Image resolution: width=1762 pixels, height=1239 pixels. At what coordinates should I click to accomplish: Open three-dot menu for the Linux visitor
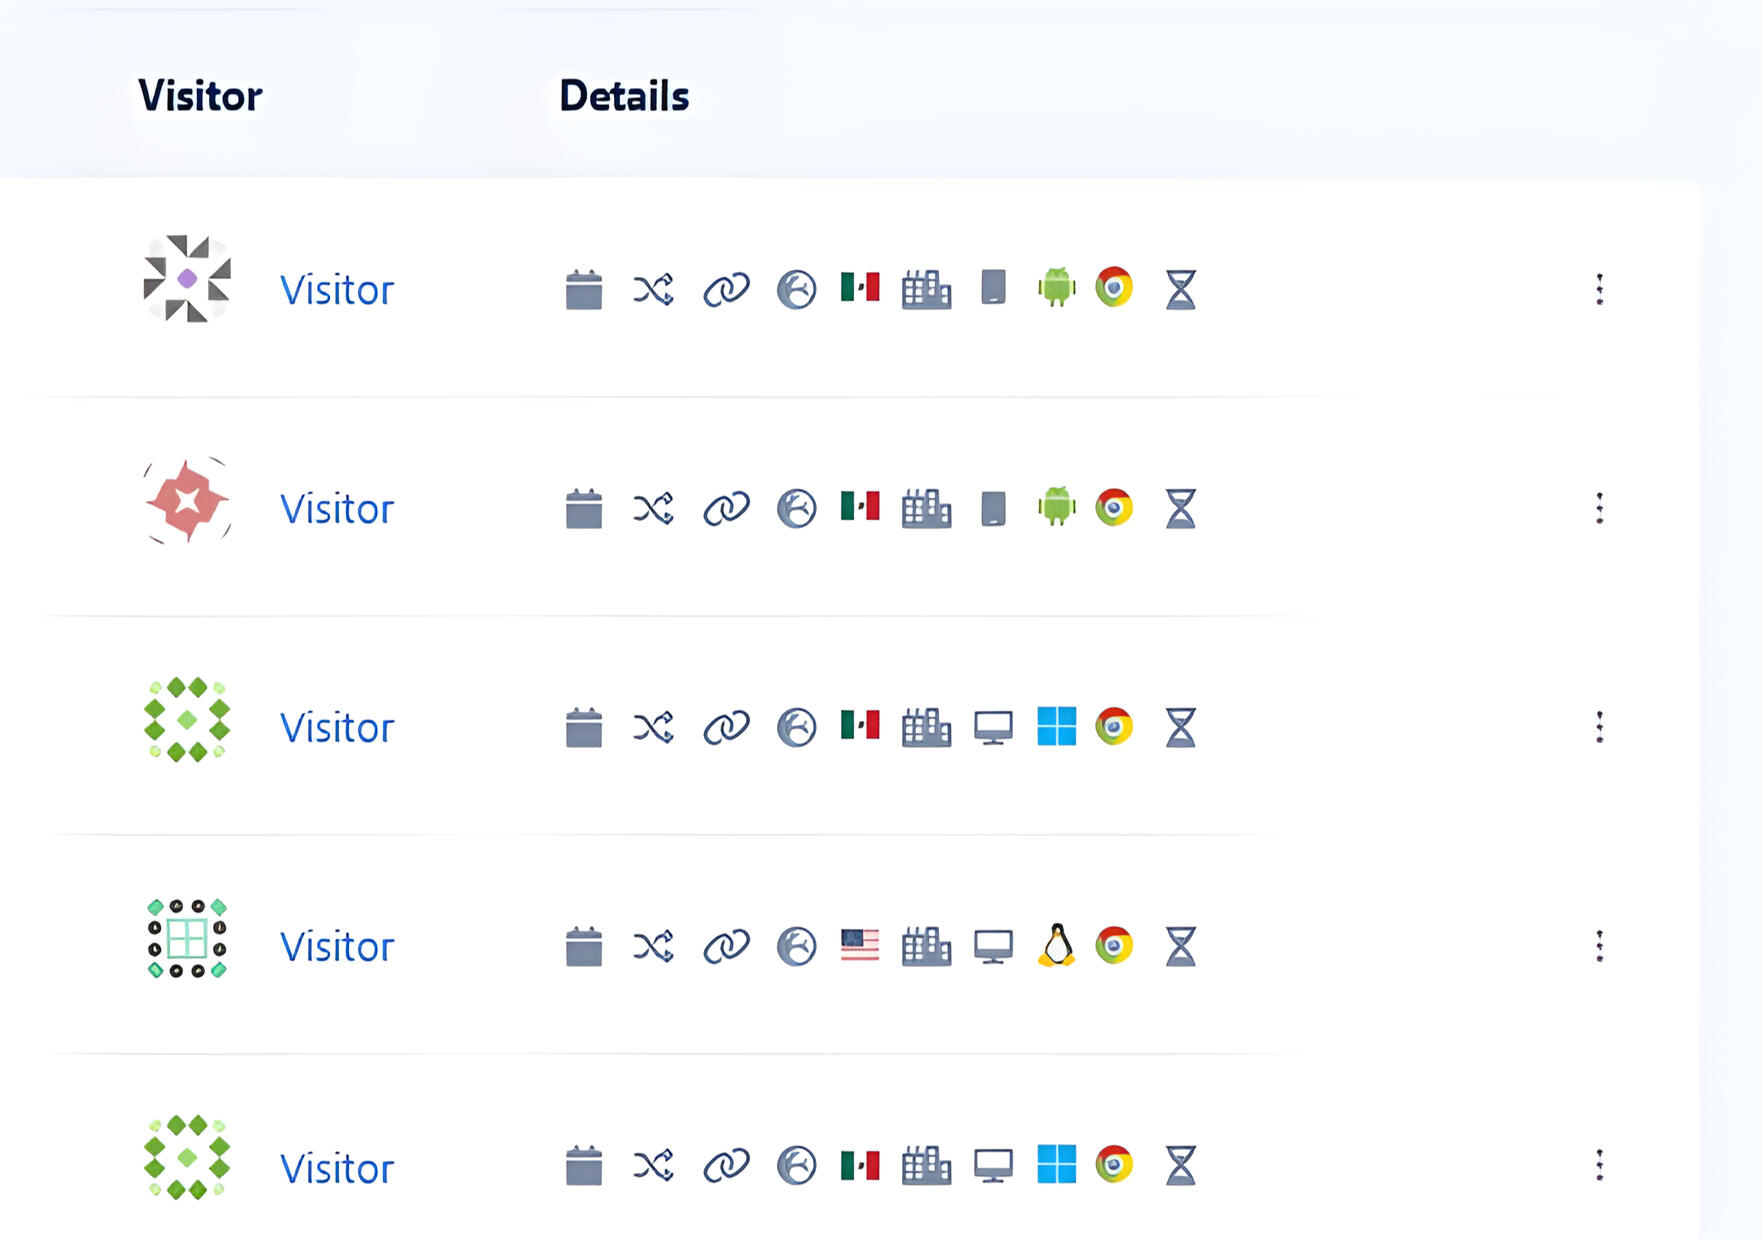click(1600, 946)
